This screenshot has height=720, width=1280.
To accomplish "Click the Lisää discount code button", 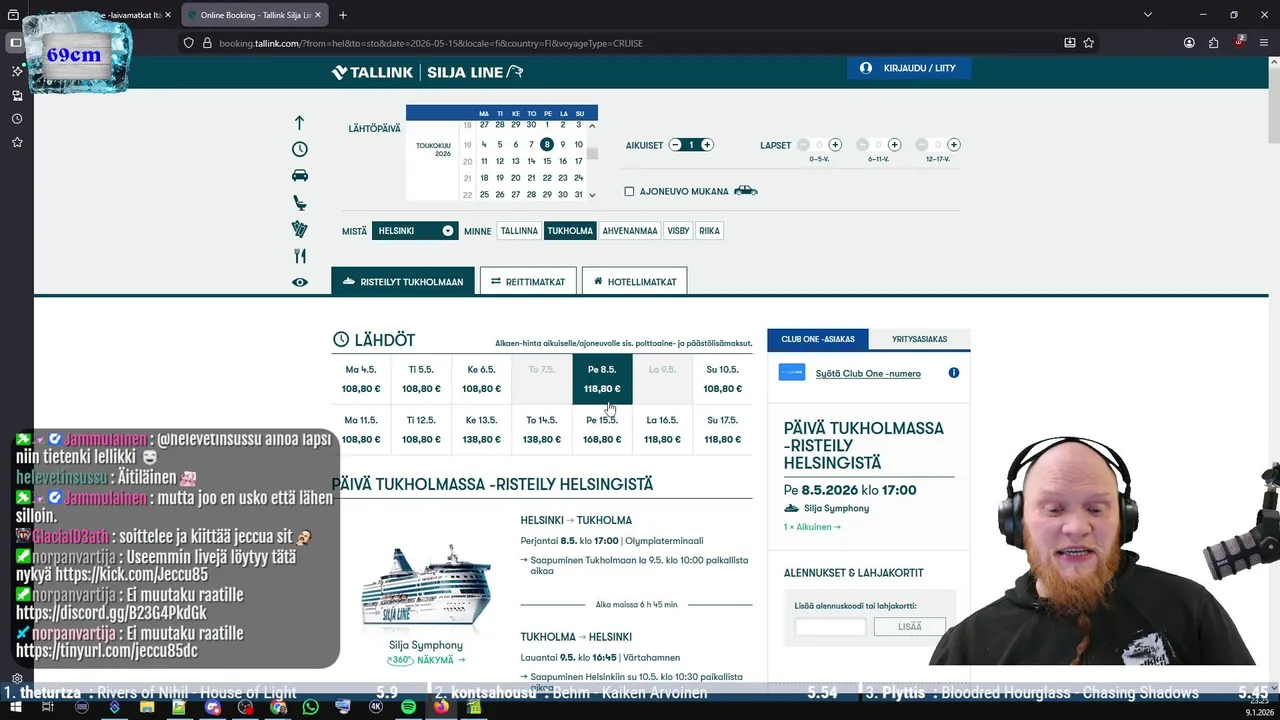I will click(910, 627).
